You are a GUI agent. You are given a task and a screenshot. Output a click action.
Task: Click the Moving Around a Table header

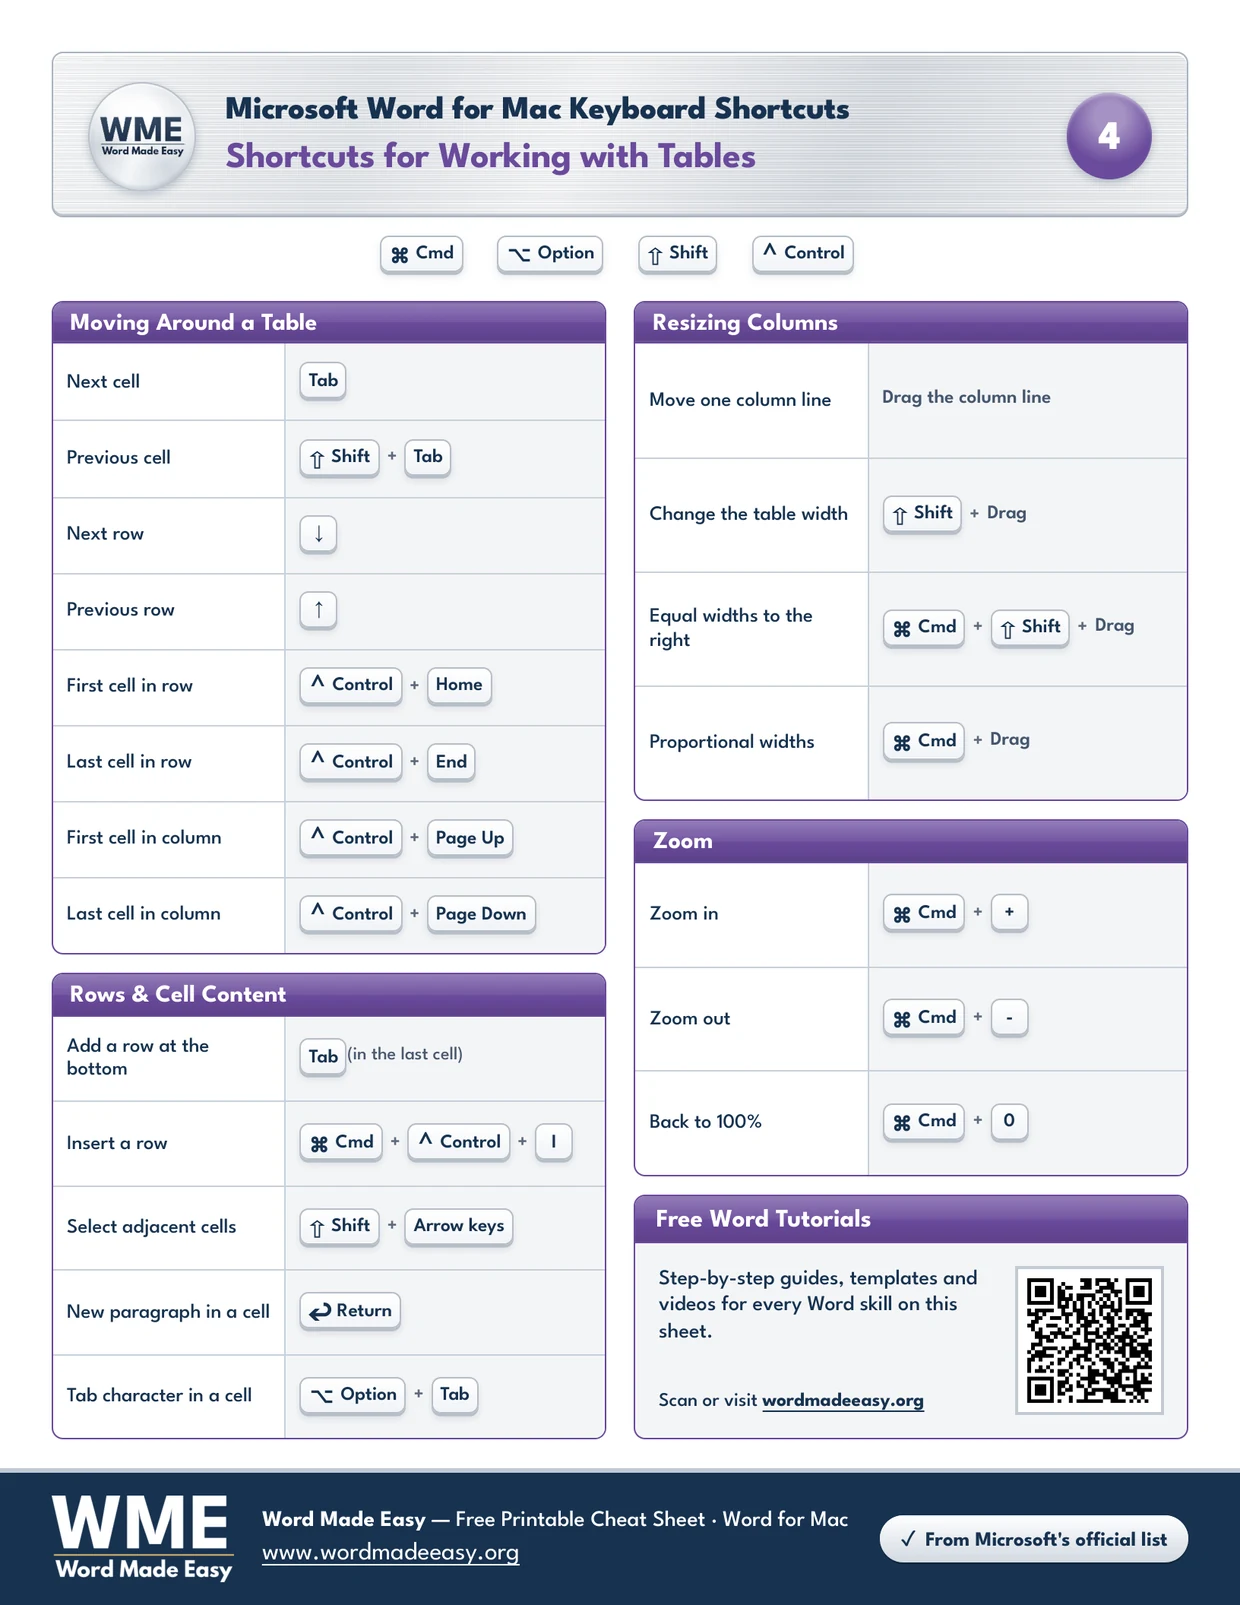click(329, 322)
